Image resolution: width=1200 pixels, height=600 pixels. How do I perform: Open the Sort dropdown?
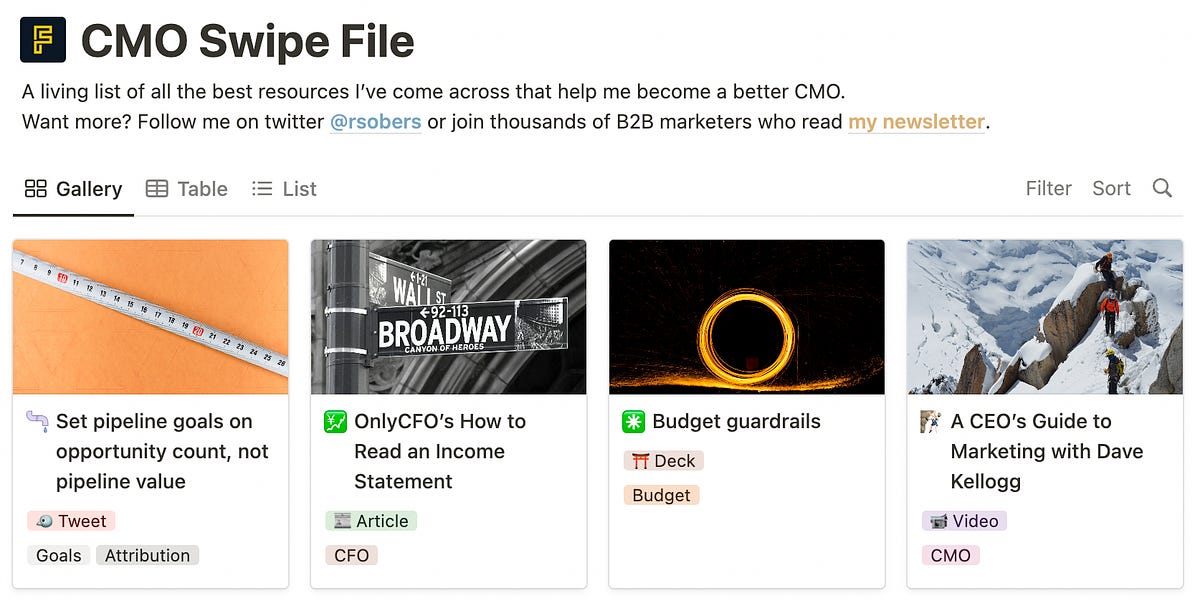(x=1111, y=188)
